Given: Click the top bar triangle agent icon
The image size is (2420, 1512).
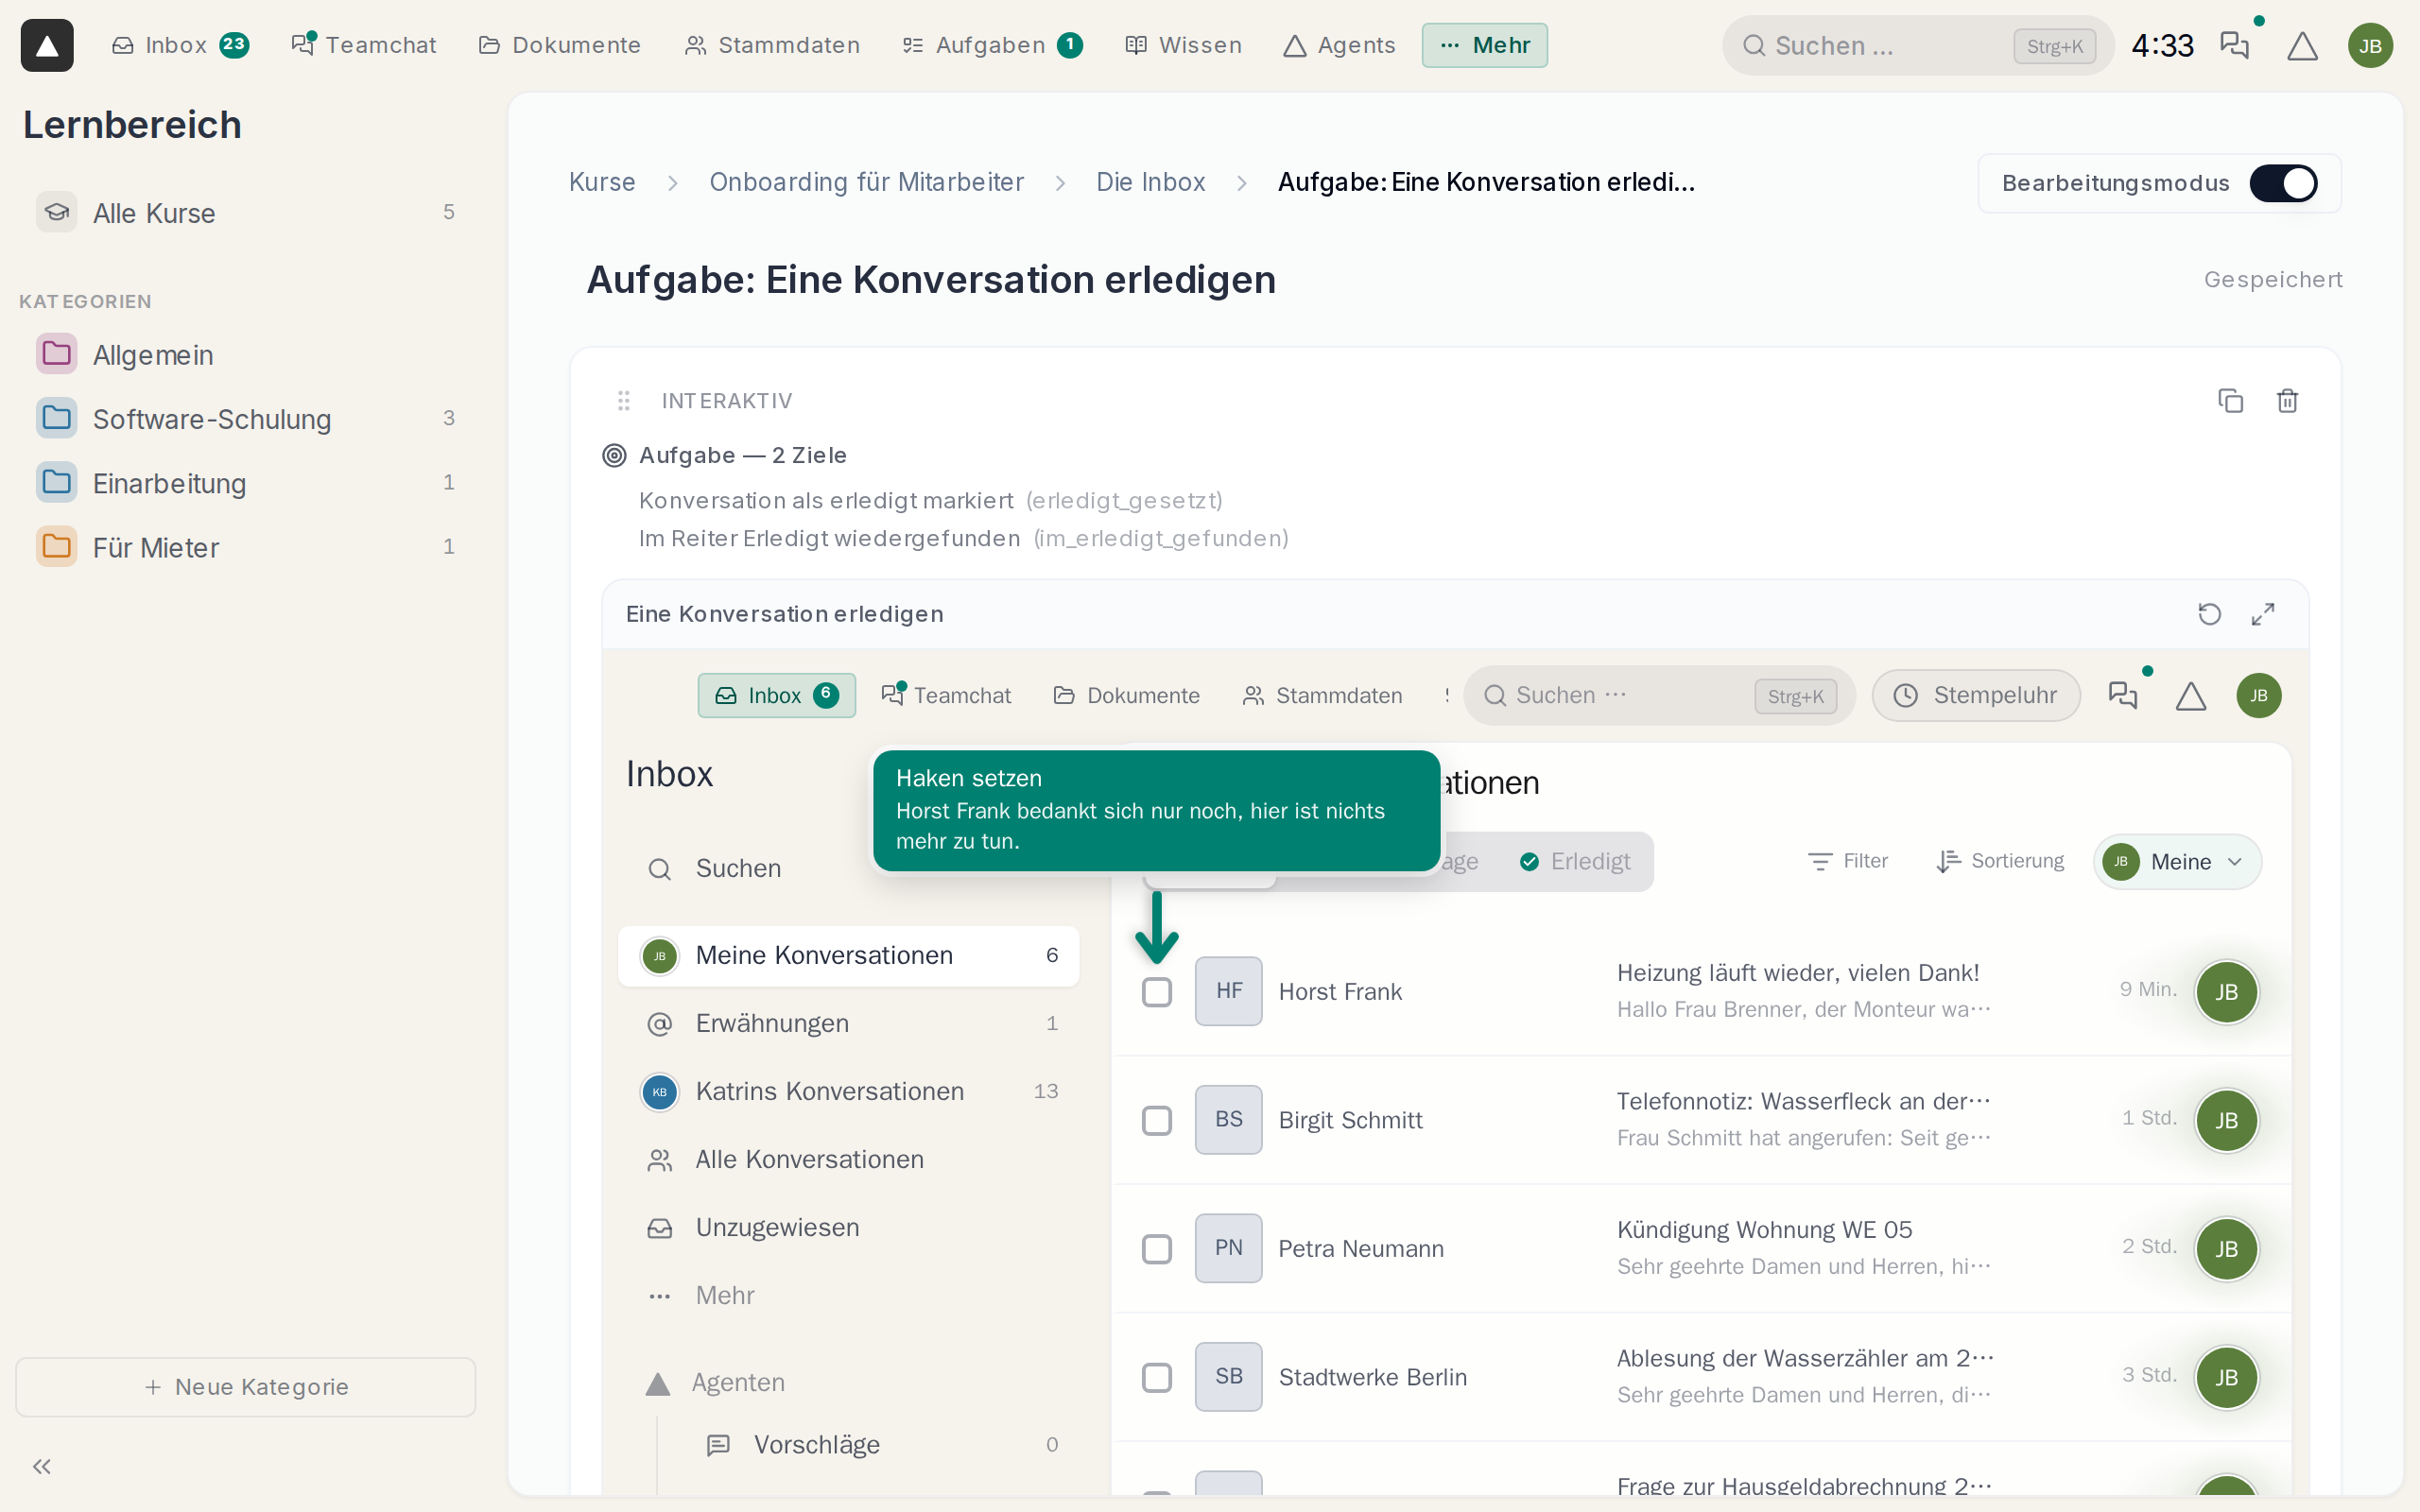Looking at the screenshot, I should (x=2302, y=46).
